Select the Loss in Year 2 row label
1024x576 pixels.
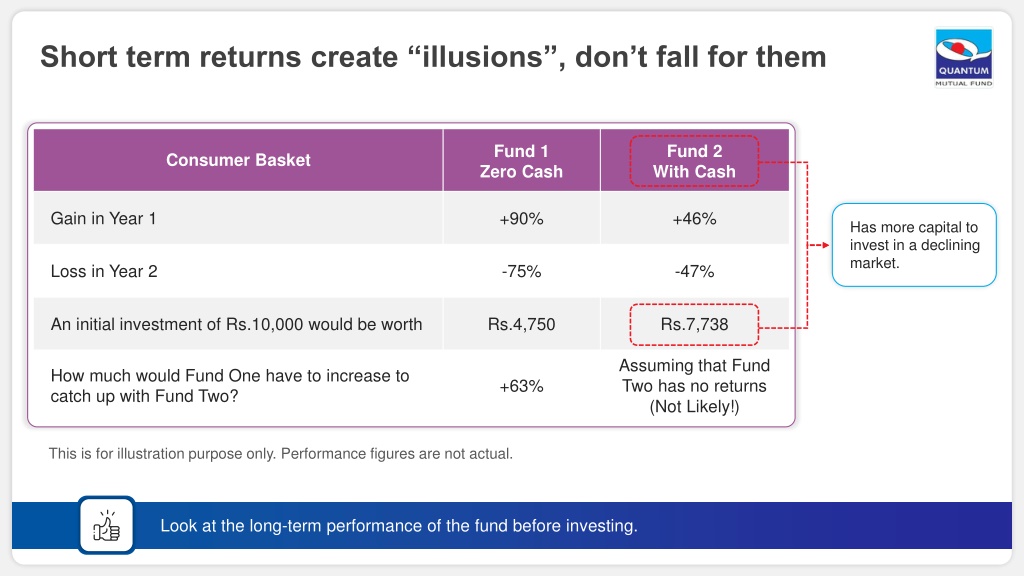(x=104, y=272)
